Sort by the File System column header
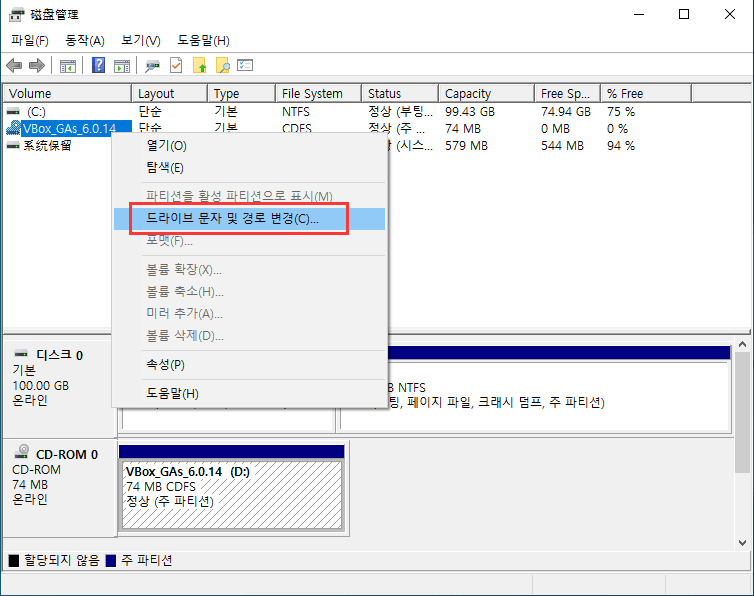 click(319, 93)
